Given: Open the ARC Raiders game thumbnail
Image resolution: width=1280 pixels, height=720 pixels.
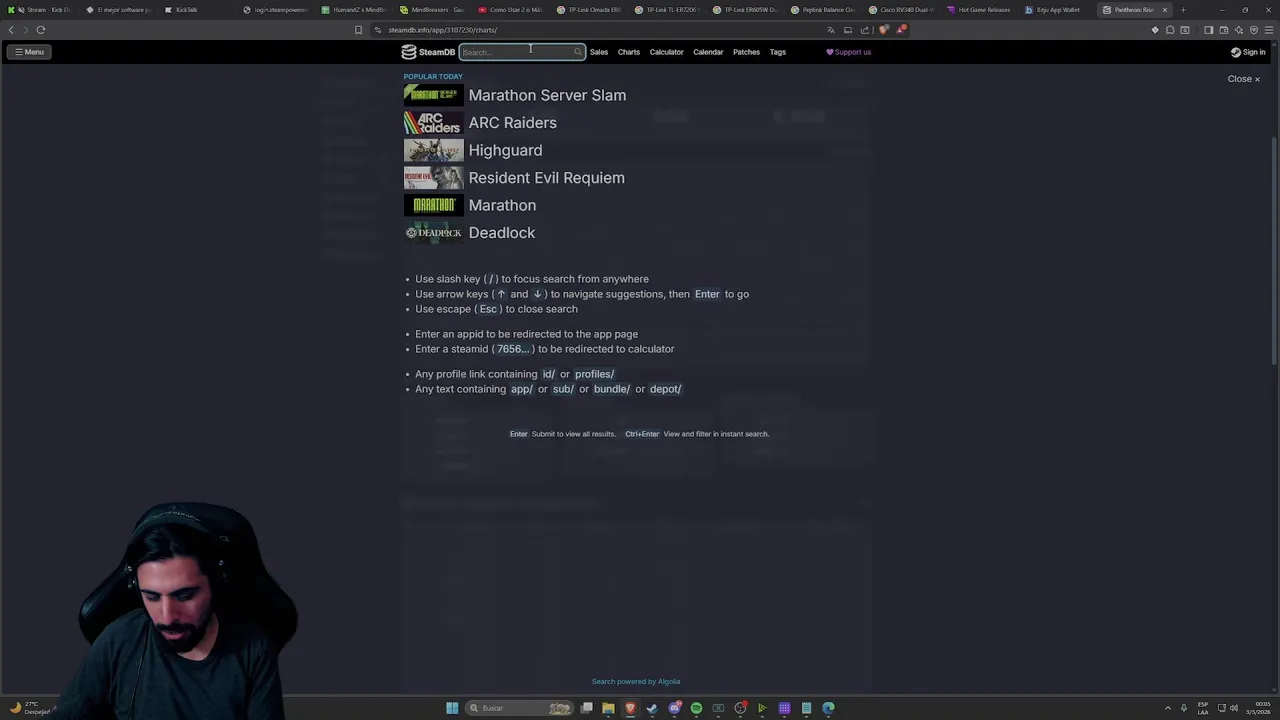Looking at the screenshot, I should click(x=433, y=122).
